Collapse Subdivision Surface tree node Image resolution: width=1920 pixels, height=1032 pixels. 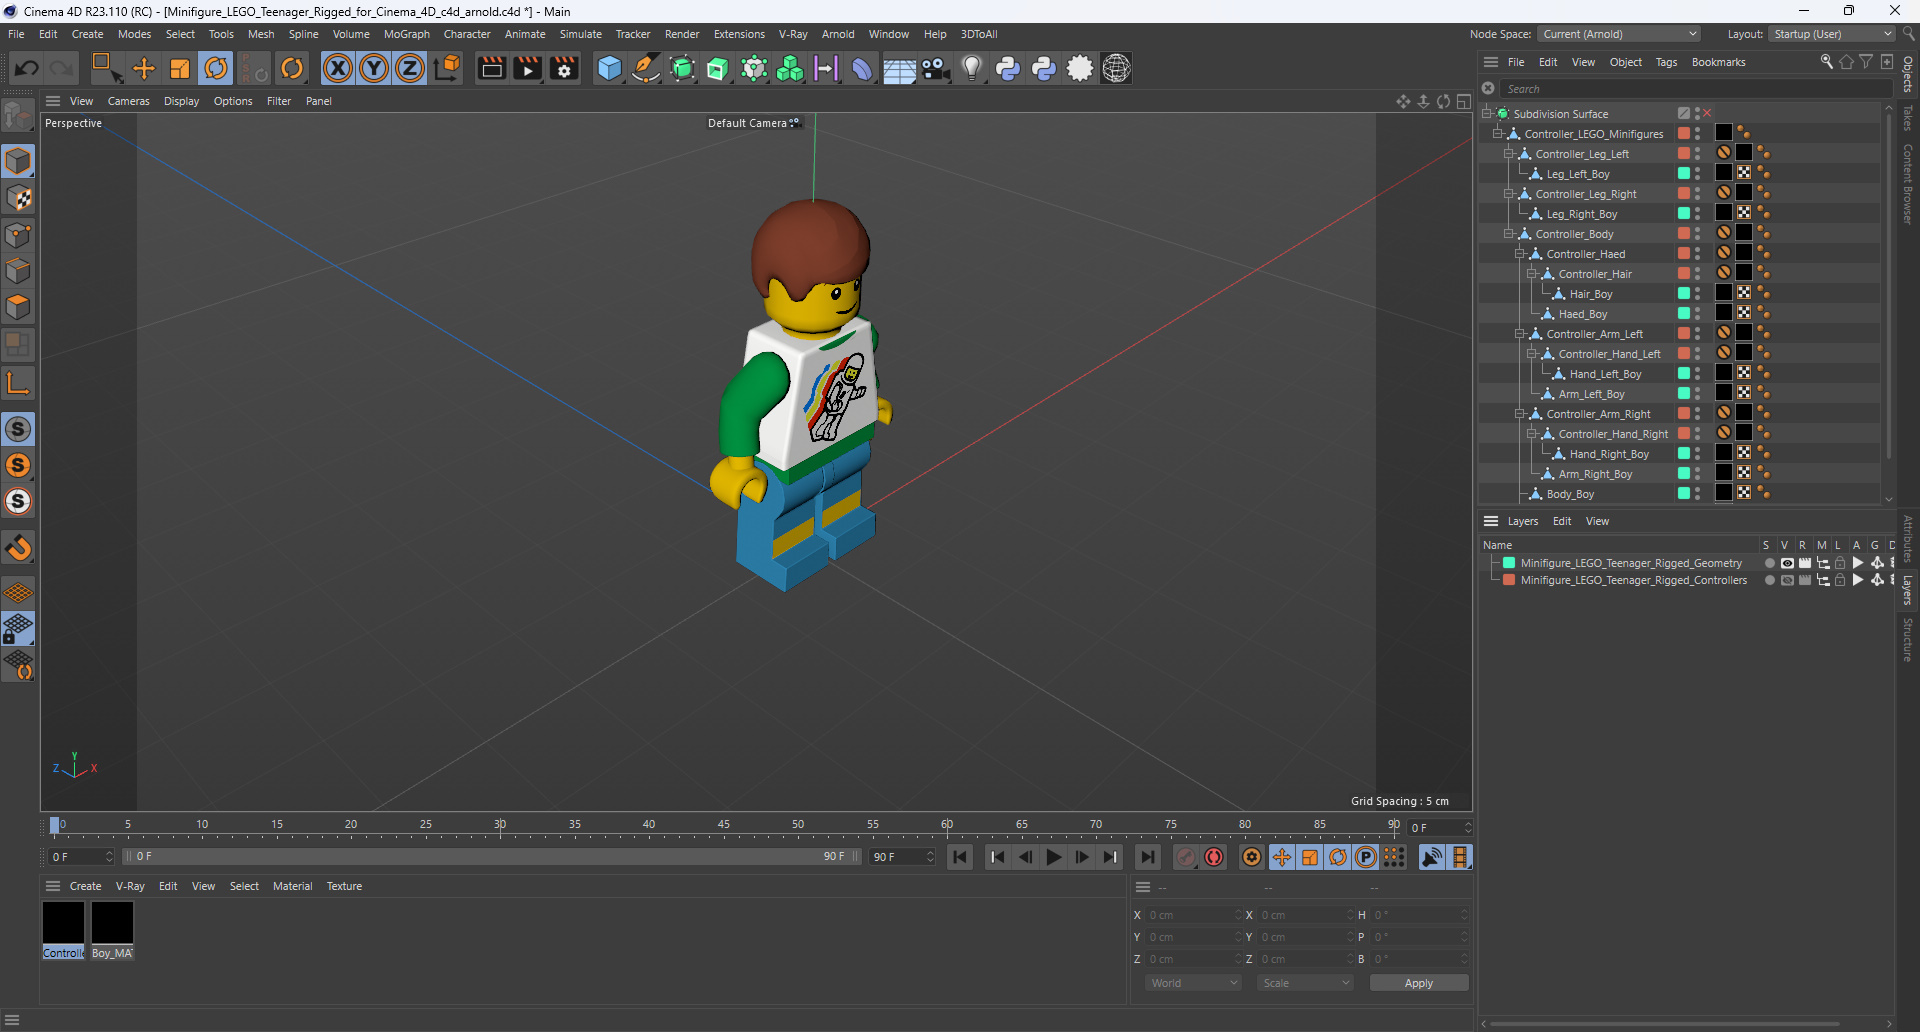(1486, 114)
